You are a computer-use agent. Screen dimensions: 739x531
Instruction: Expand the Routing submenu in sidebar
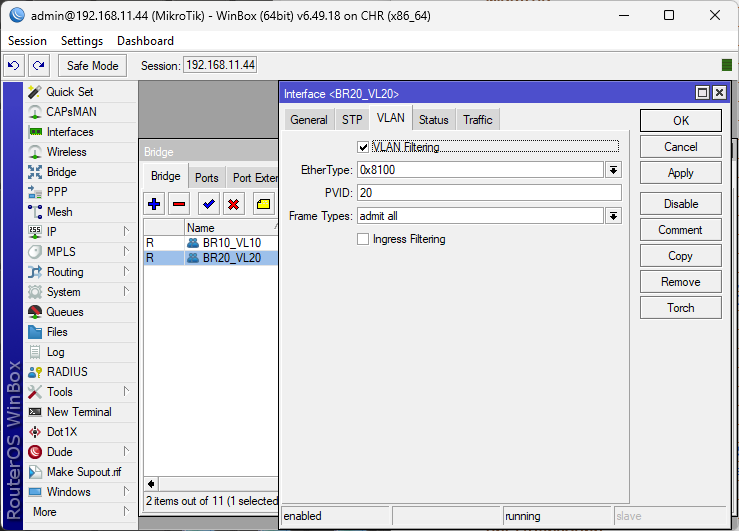(x=65, y=272)
